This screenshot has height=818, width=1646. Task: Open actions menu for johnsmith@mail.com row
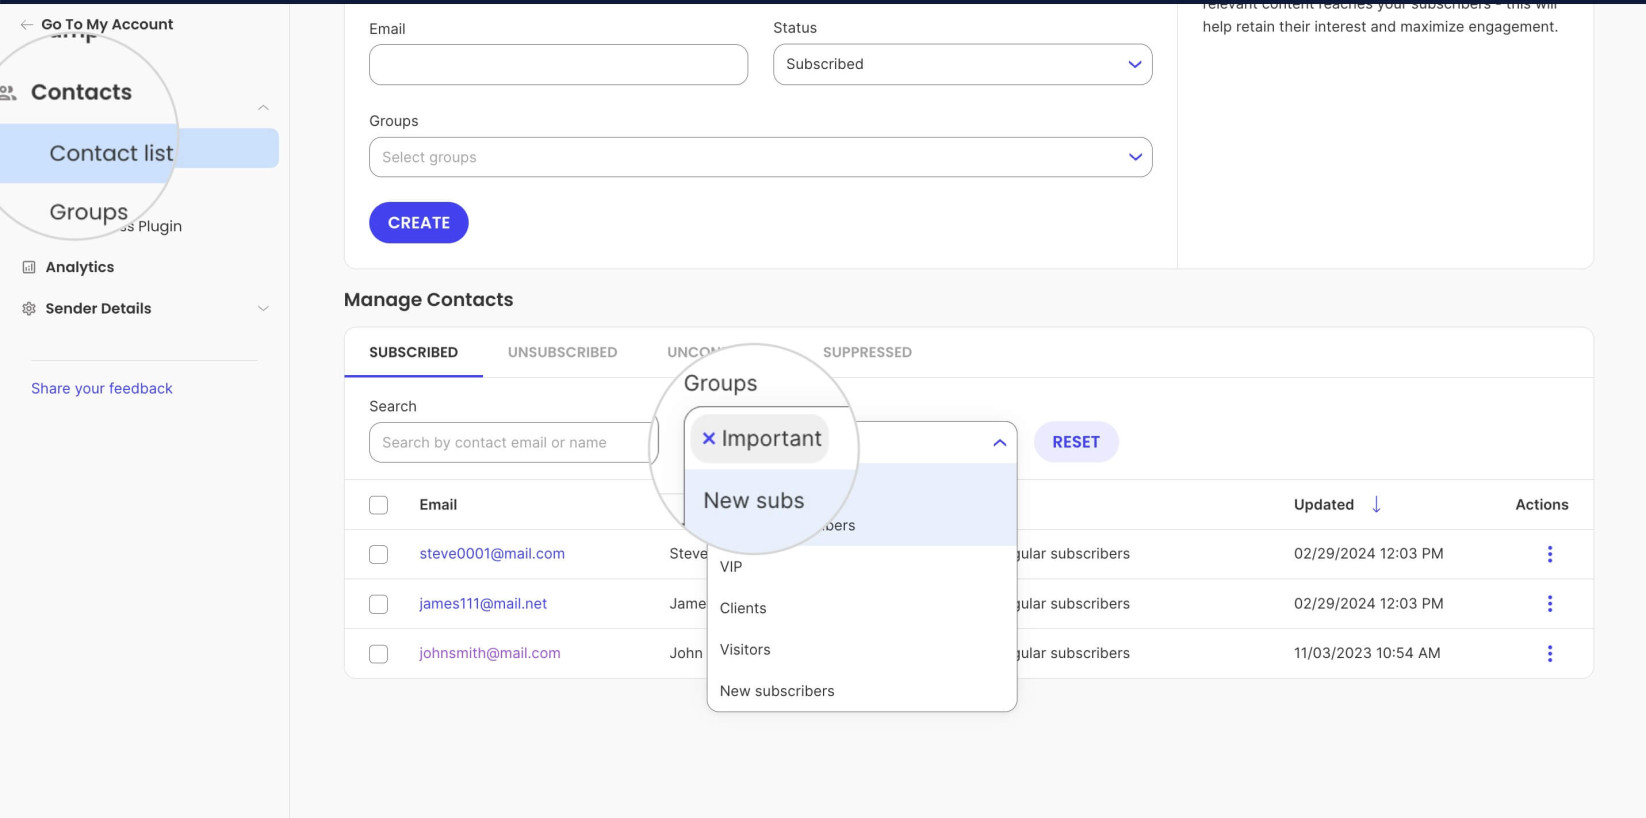click(x=1550, y=654)
